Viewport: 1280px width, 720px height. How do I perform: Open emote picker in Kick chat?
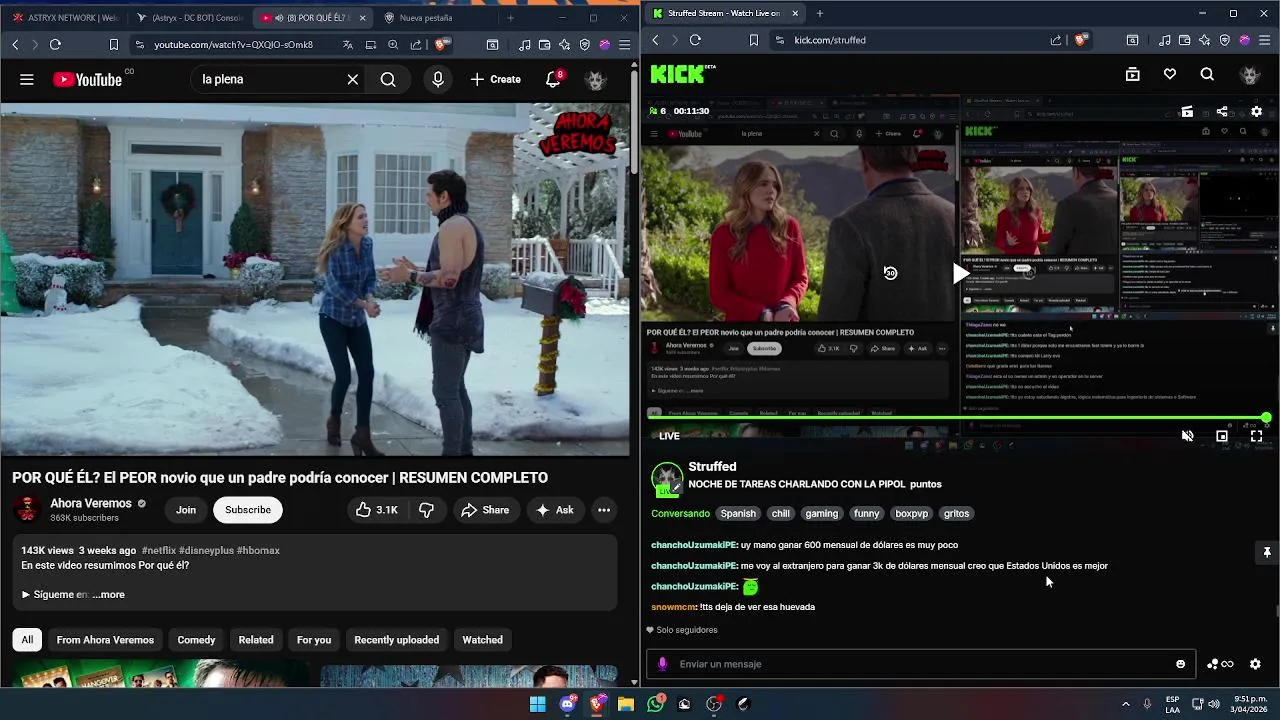[1180, 664]
